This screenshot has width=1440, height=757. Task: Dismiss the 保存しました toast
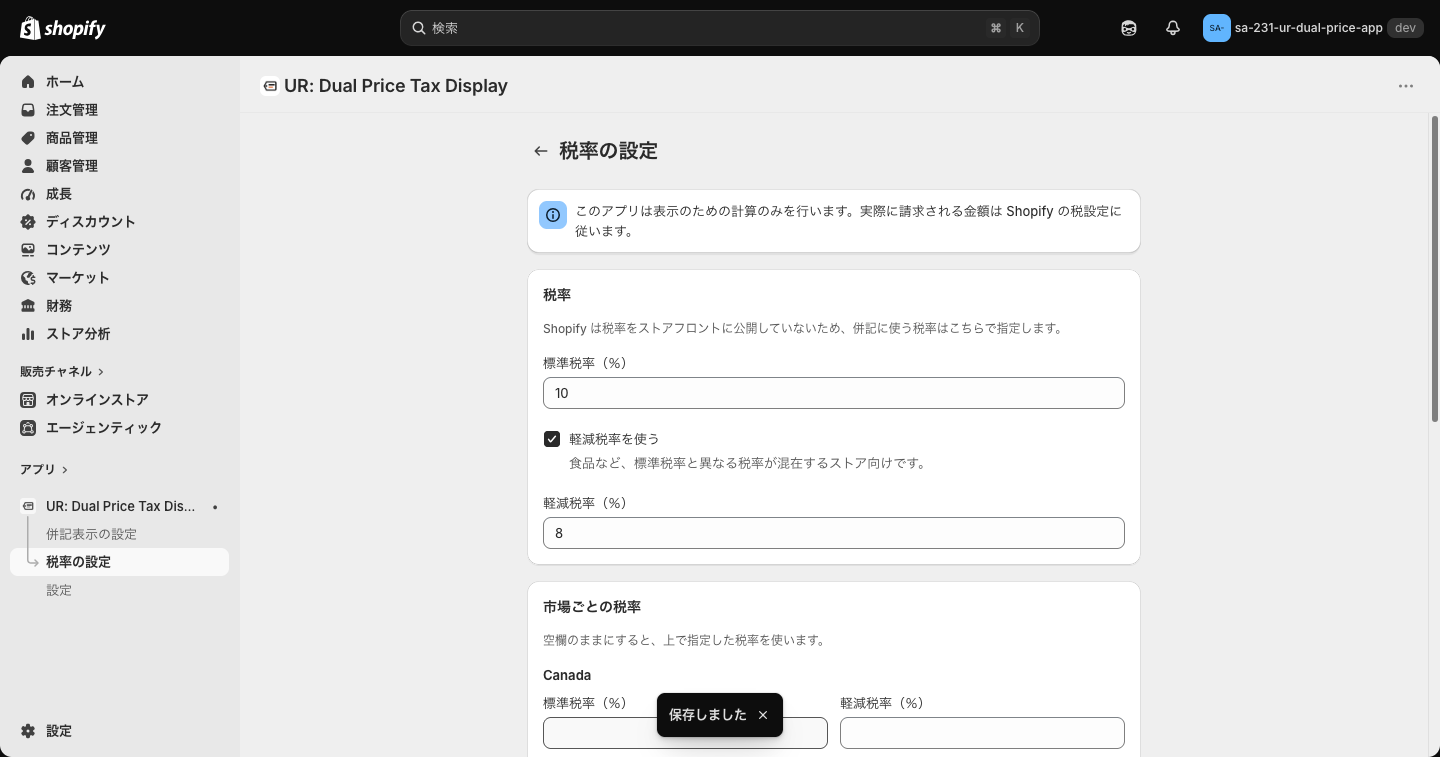point(763,715)
